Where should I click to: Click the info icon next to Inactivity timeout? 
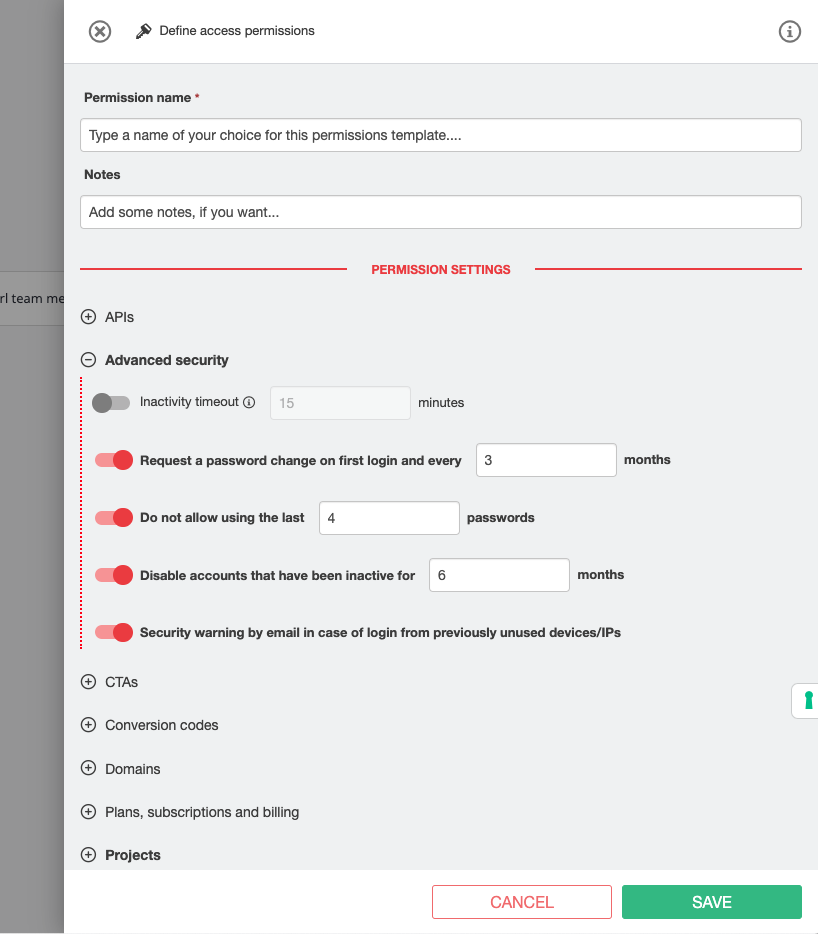click(x=249, y=402)
